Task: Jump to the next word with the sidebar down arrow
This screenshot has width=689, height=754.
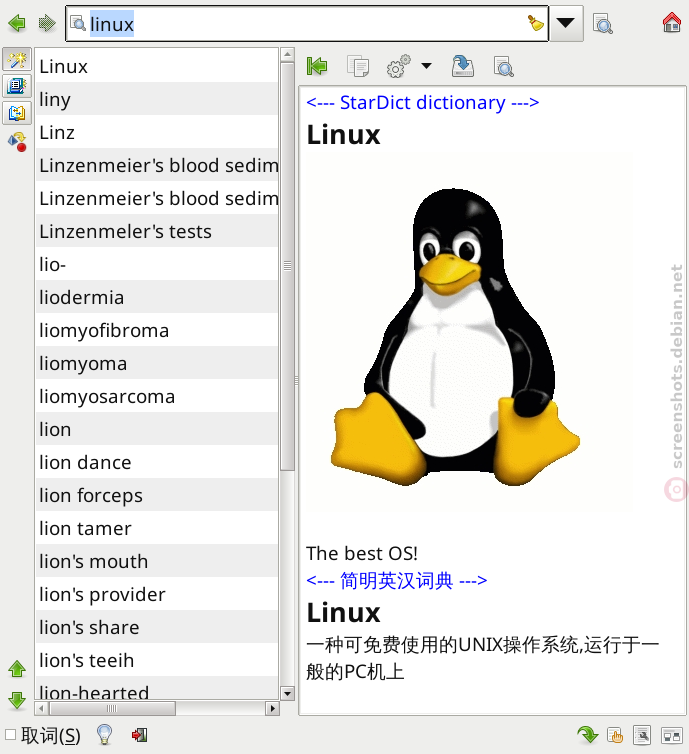Action: (x=17, y=700)
